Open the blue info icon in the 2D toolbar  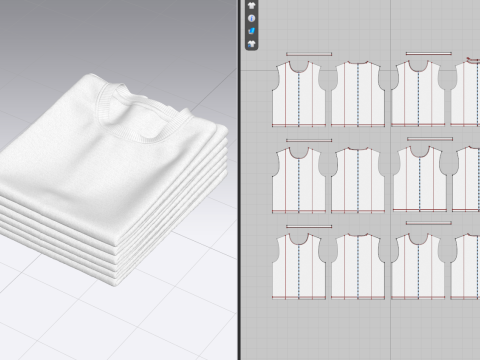tap(252, 18)
